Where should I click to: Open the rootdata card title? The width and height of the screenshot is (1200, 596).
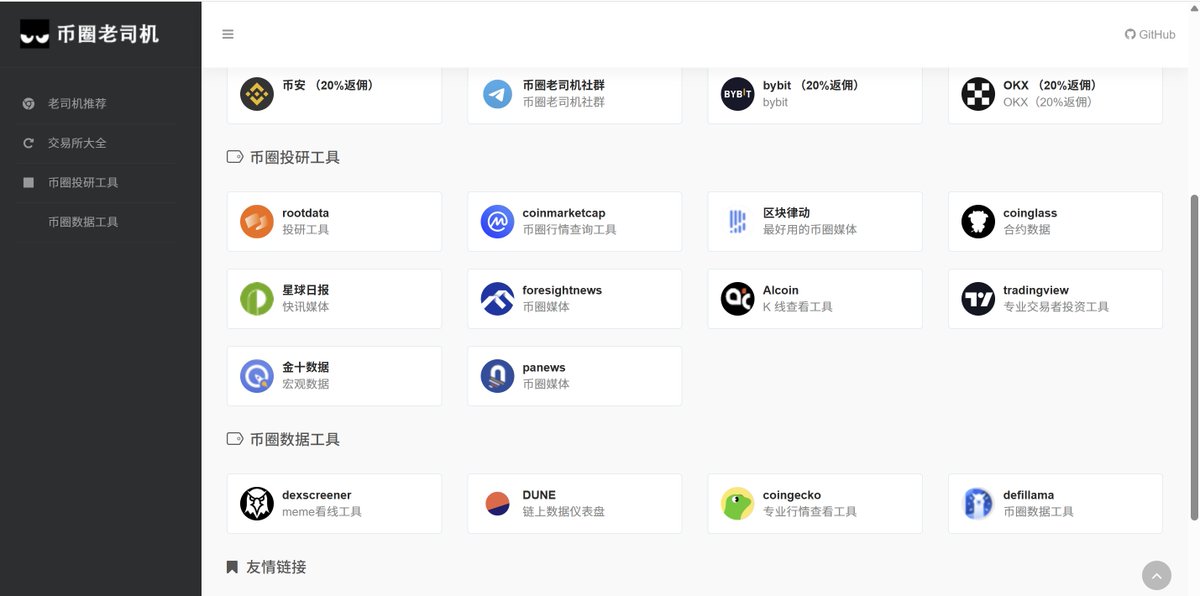(305, 213)
